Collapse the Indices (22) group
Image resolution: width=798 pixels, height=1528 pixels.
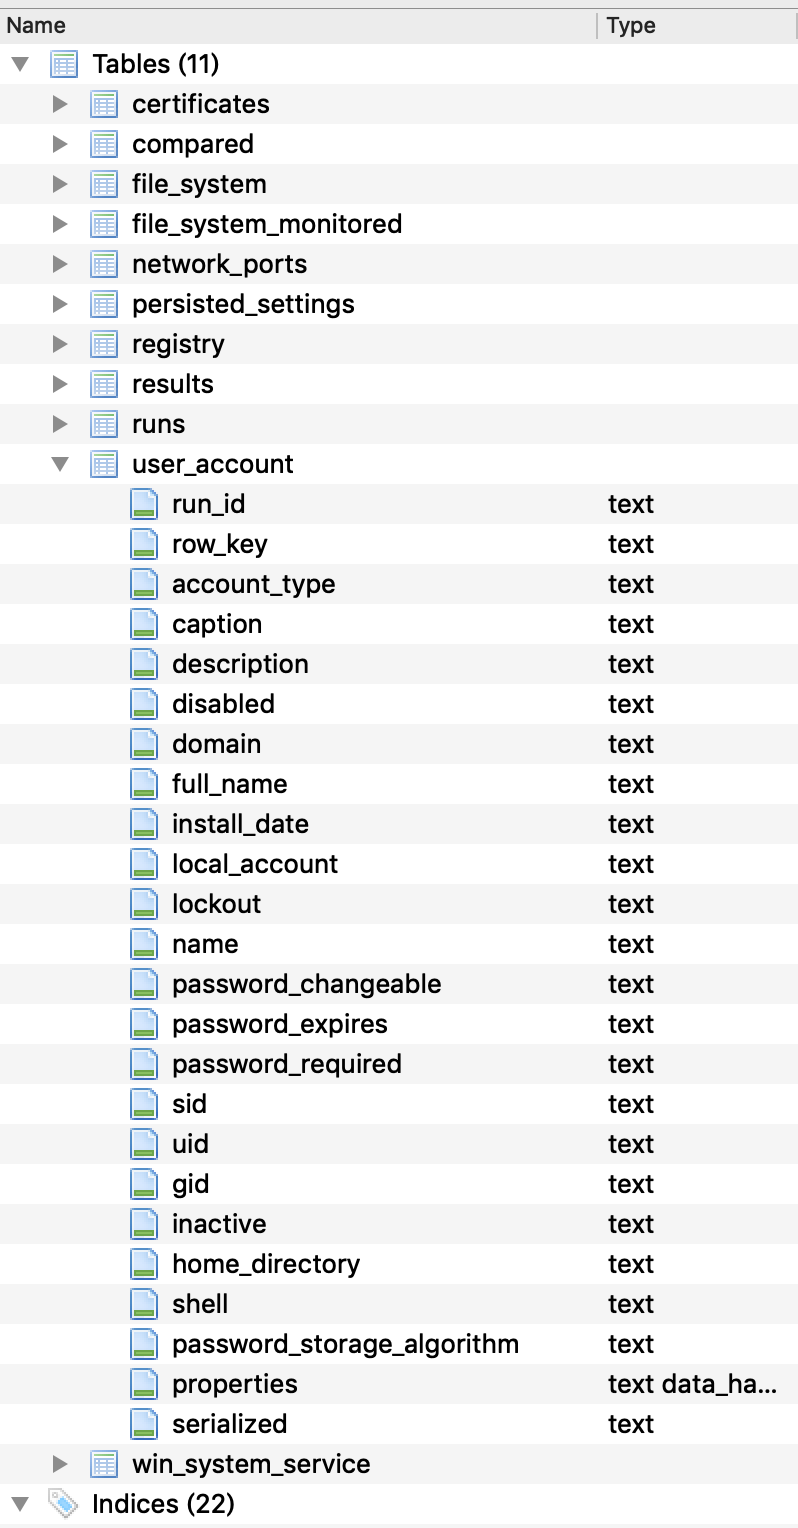point(20,1504)
